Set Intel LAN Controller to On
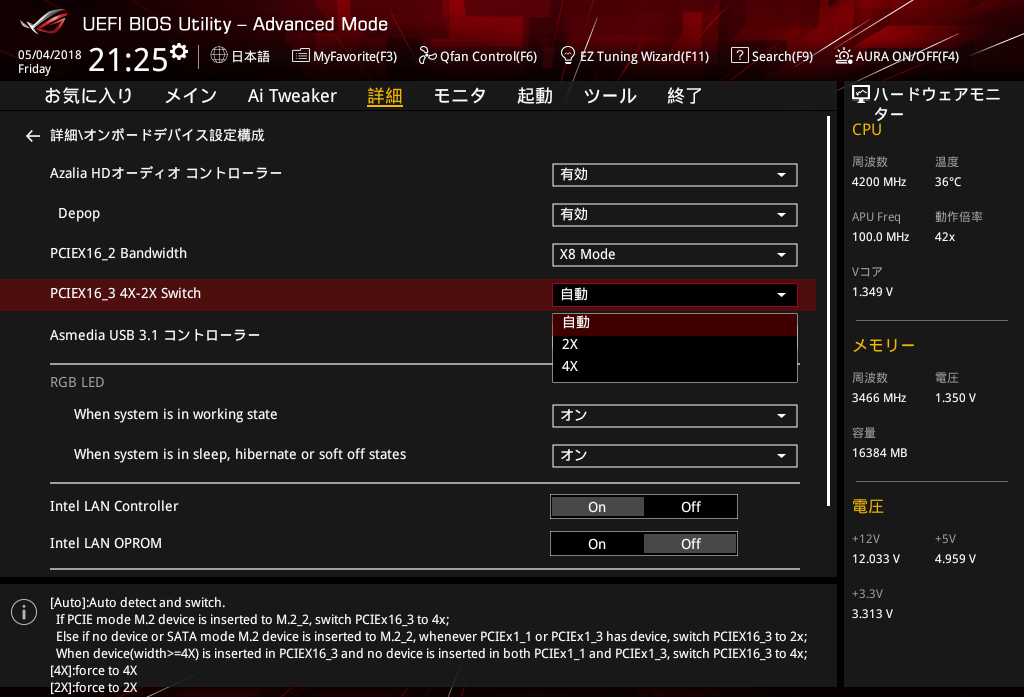The image size is (1024, 697). 597,507
